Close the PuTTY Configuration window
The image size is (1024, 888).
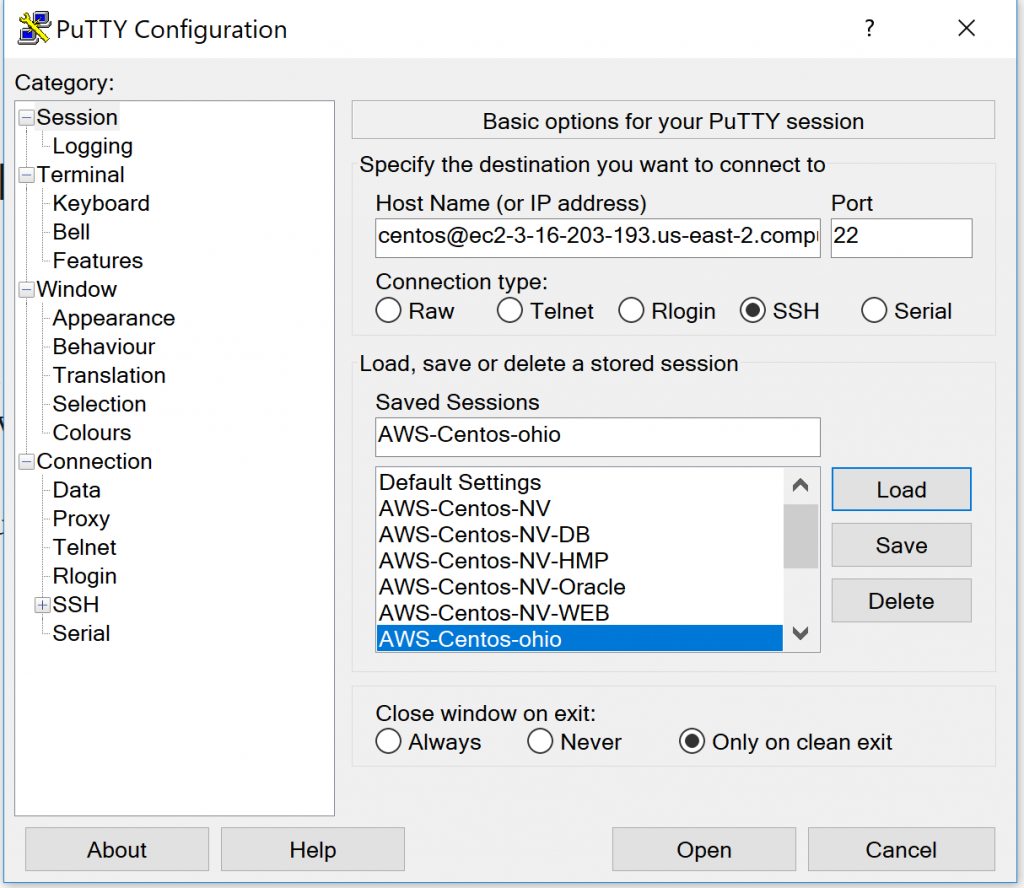(x=967, y=28)
